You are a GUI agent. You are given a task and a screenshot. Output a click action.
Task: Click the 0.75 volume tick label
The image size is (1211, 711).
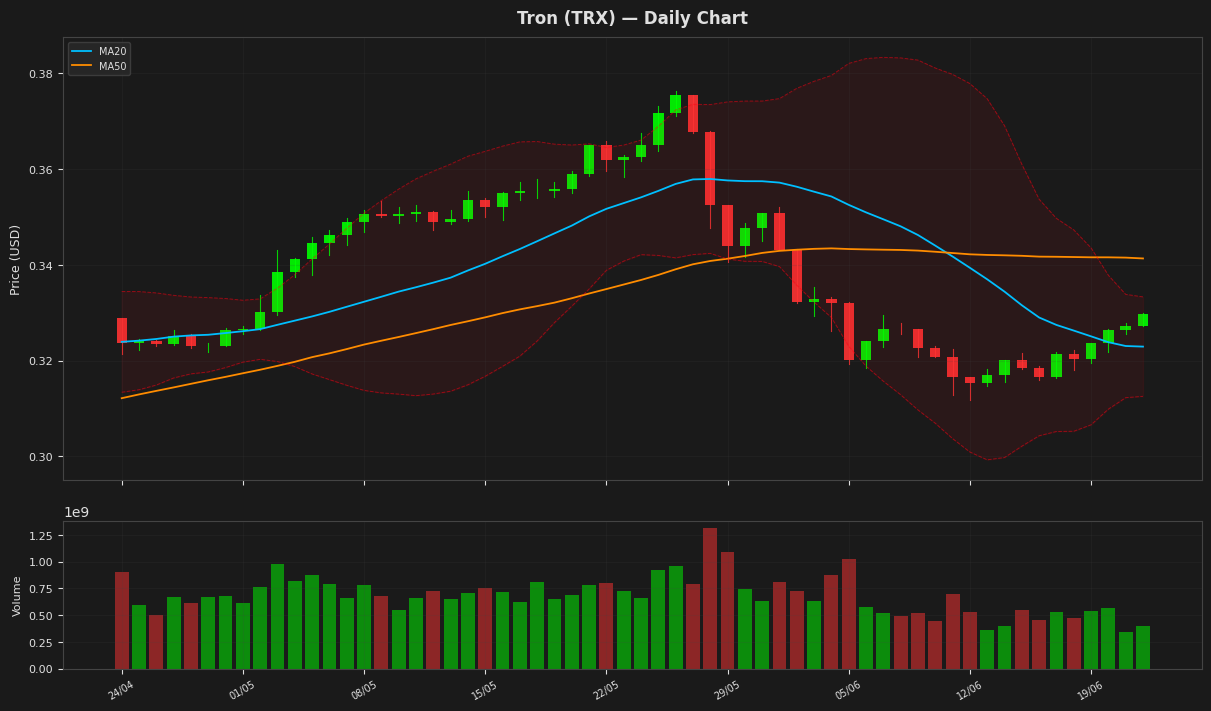(x=41, y=589)
